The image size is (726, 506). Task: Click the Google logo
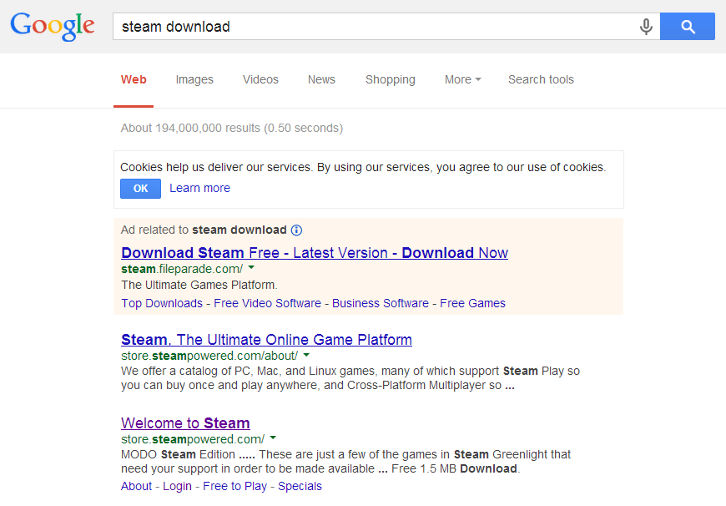tap(52, 26)
